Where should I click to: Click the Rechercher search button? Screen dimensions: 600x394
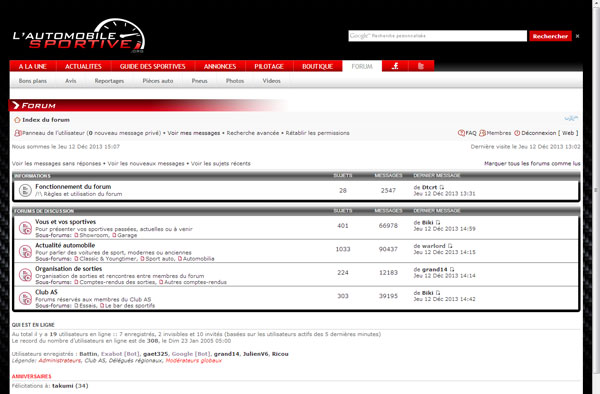click(550, 36)
